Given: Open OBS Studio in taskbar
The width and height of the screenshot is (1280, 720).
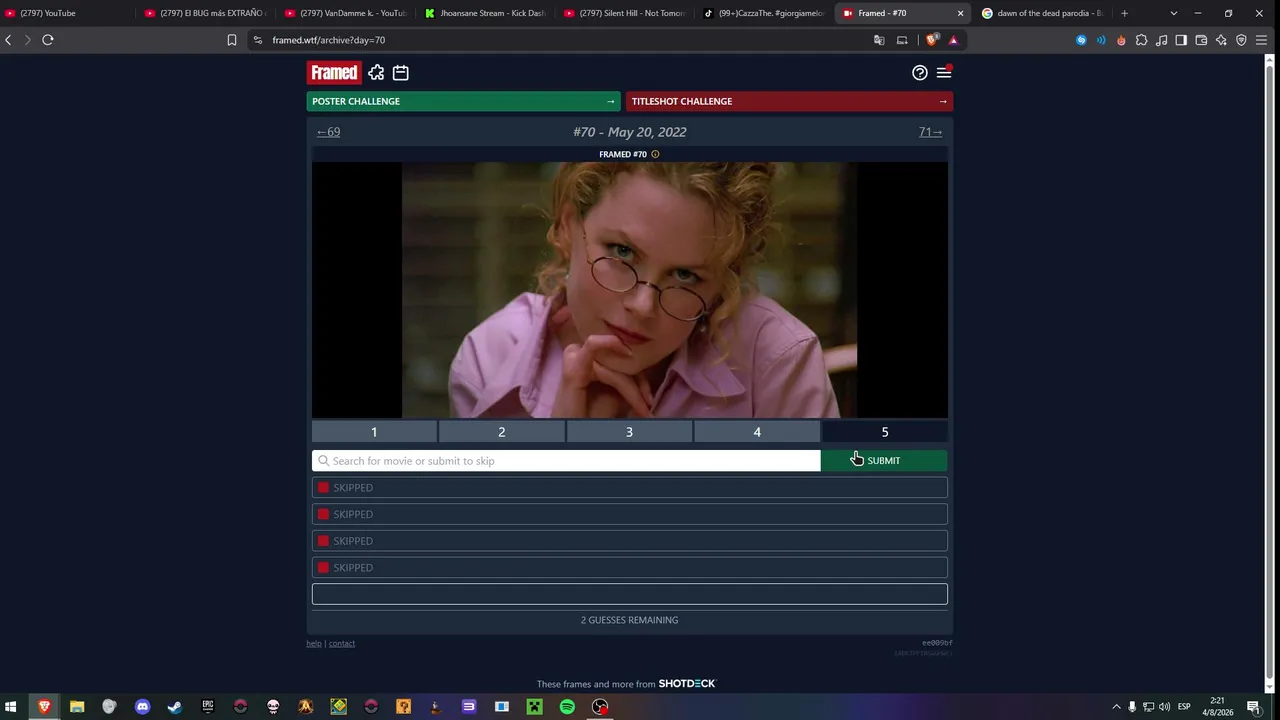Looking at the screenshot, I should [x=600, y=707].
